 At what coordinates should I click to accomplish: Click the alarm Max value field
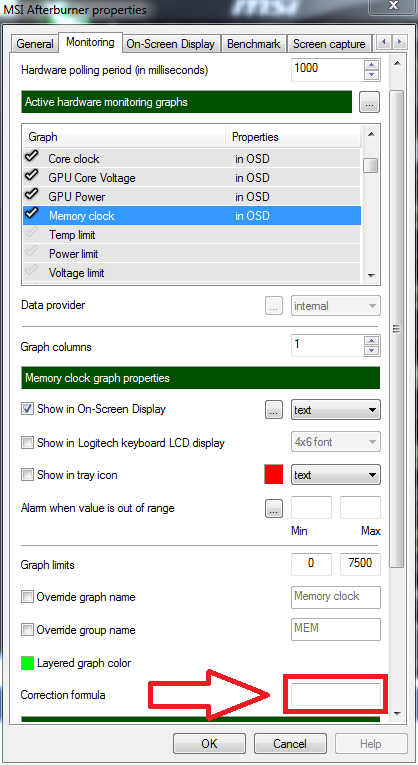pos(360,507)
